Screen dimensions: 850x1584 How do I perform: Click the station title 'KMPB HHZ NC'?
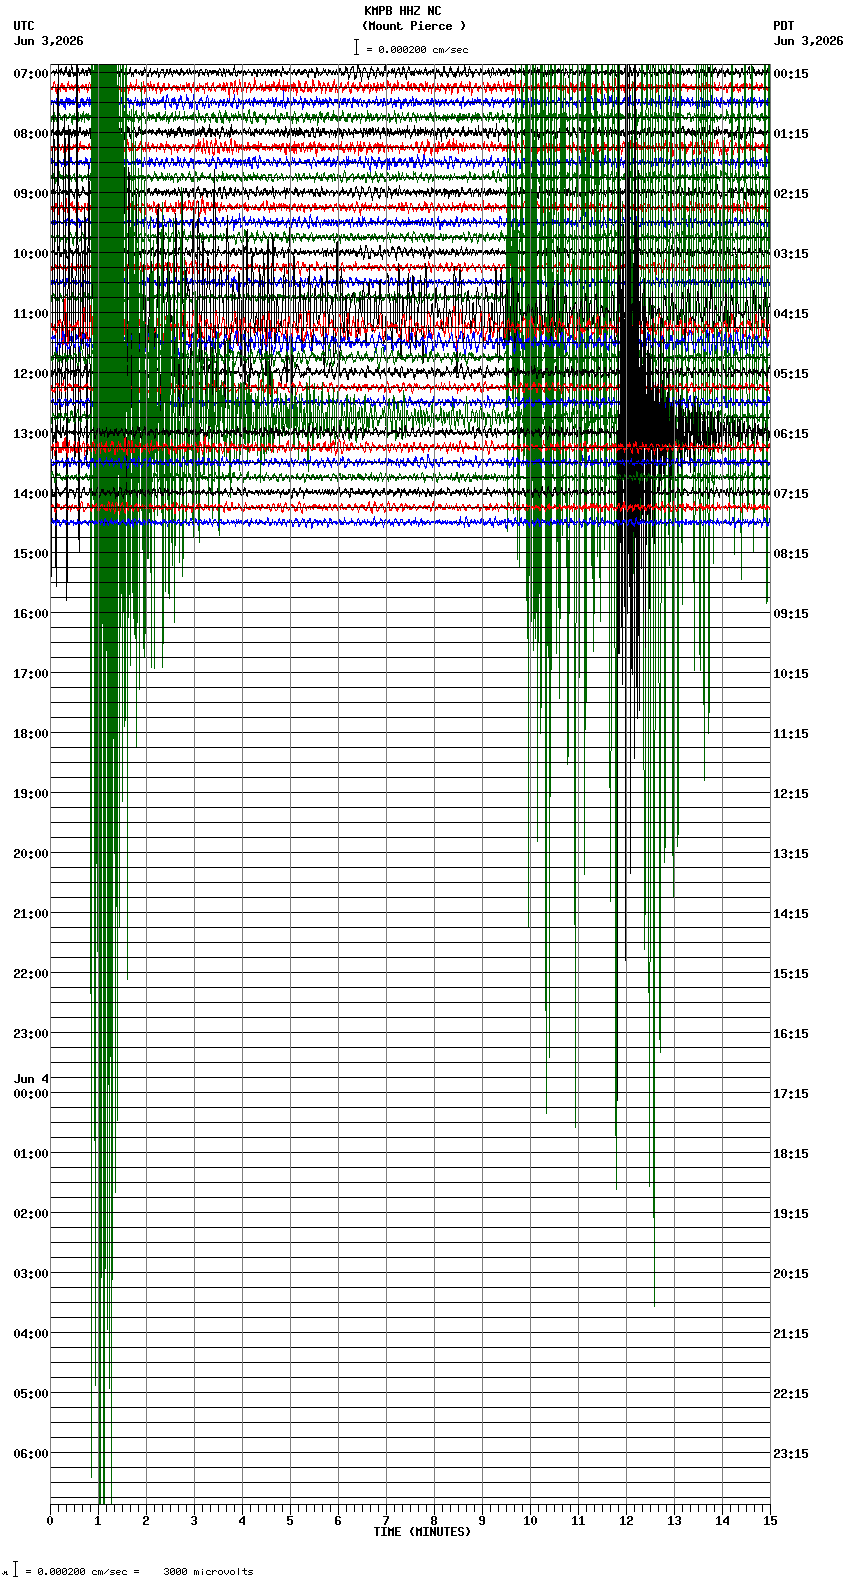(402, 11)
